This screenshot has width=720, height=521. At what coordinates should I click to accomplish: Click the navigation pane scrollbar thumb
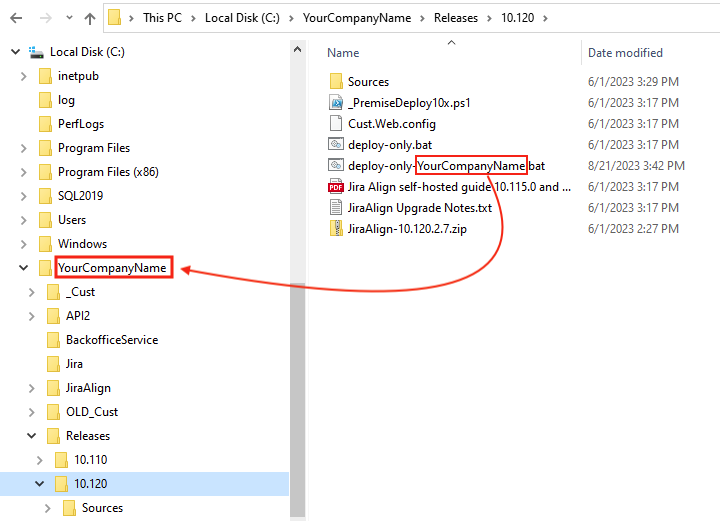pos(298,399)
